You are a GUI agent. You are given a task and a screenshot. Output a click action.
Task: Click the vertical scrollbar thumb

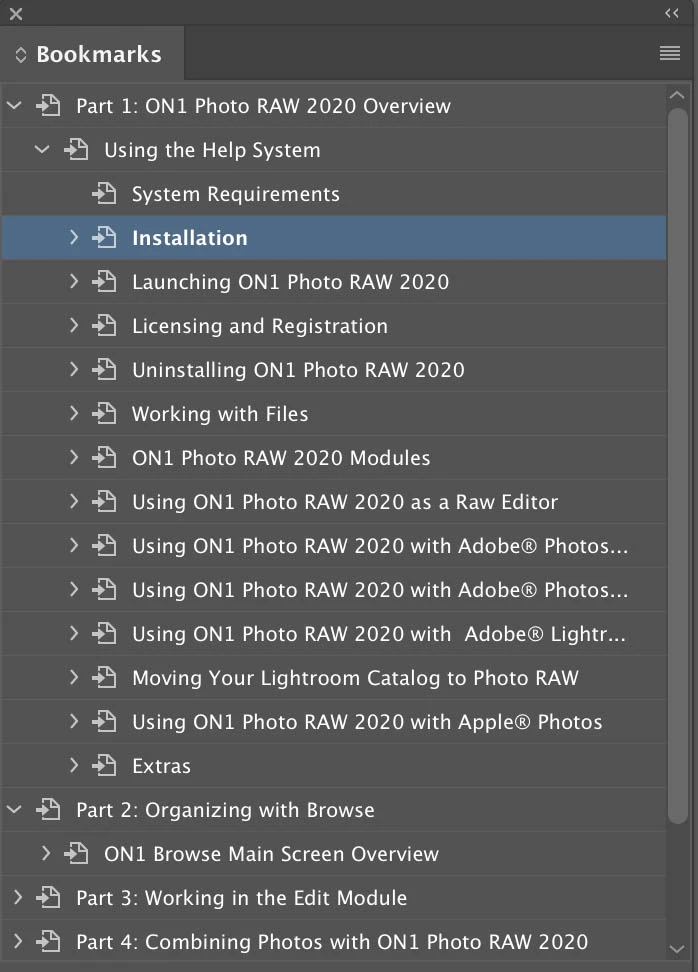tap(678, 466)
